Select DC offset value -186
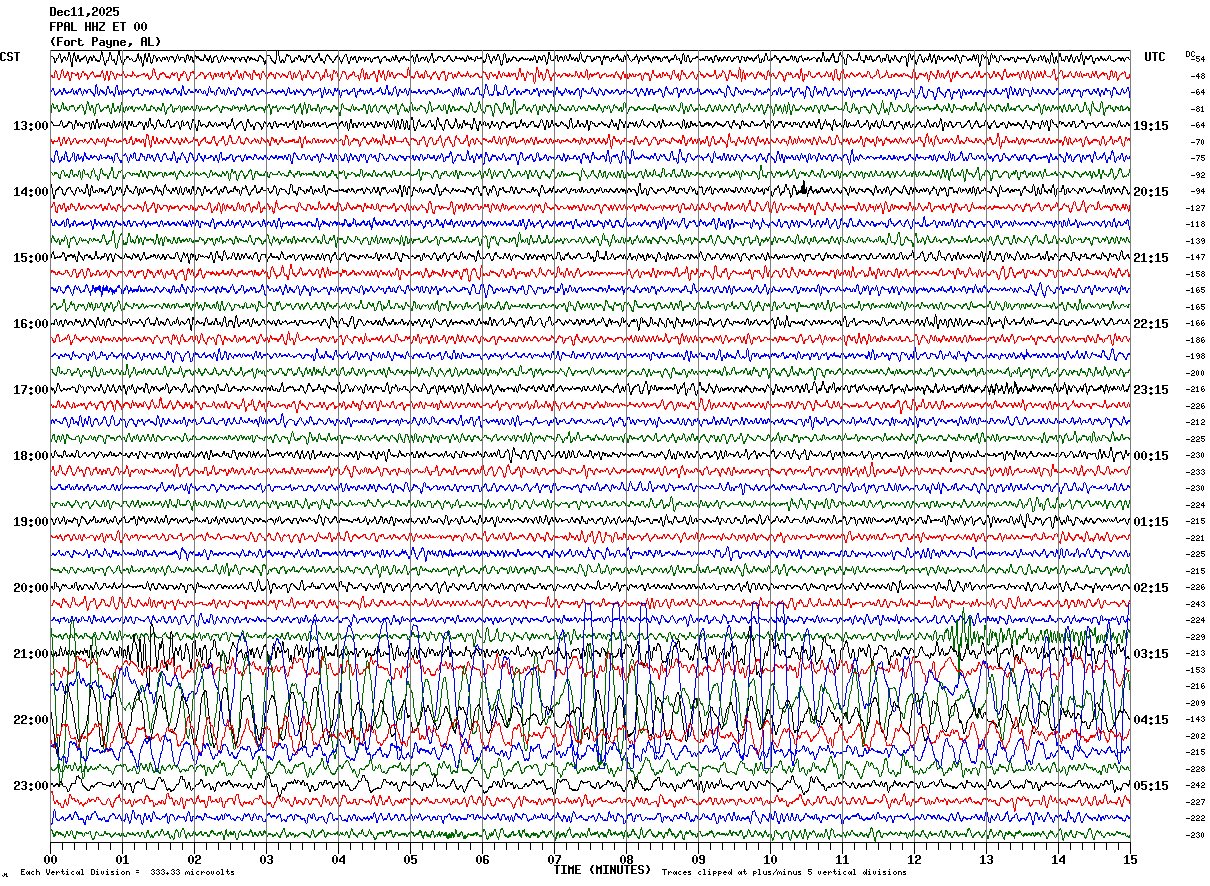The image size is (1210, 886). [1196, 340]
